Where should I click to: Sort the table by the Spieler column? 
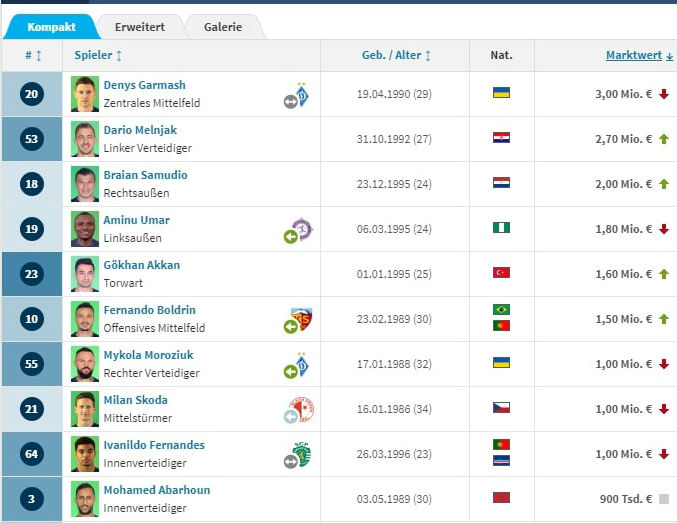[99, 55]
